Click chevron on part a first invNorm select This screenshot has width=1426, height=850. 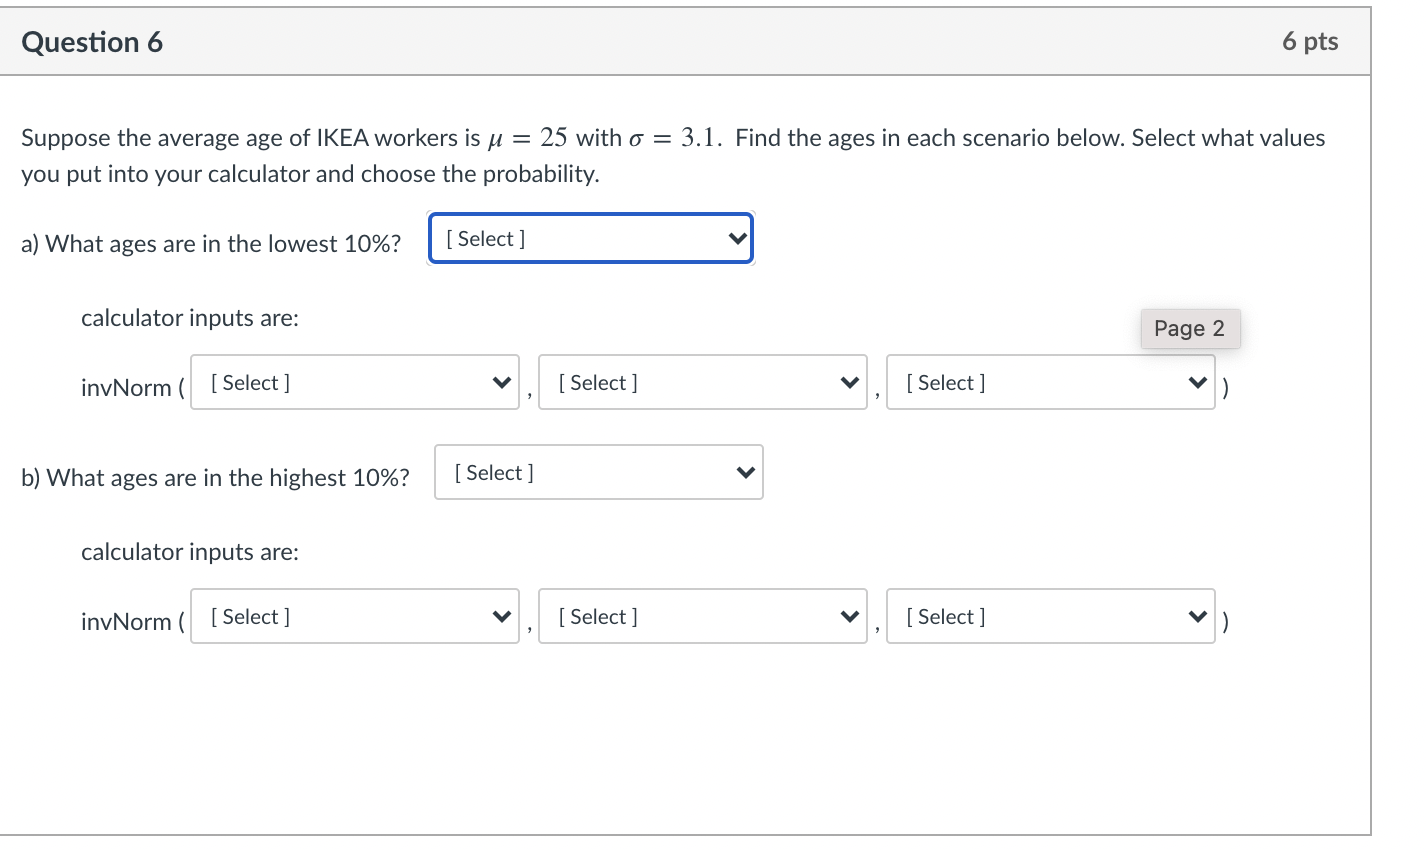(502, 383)
